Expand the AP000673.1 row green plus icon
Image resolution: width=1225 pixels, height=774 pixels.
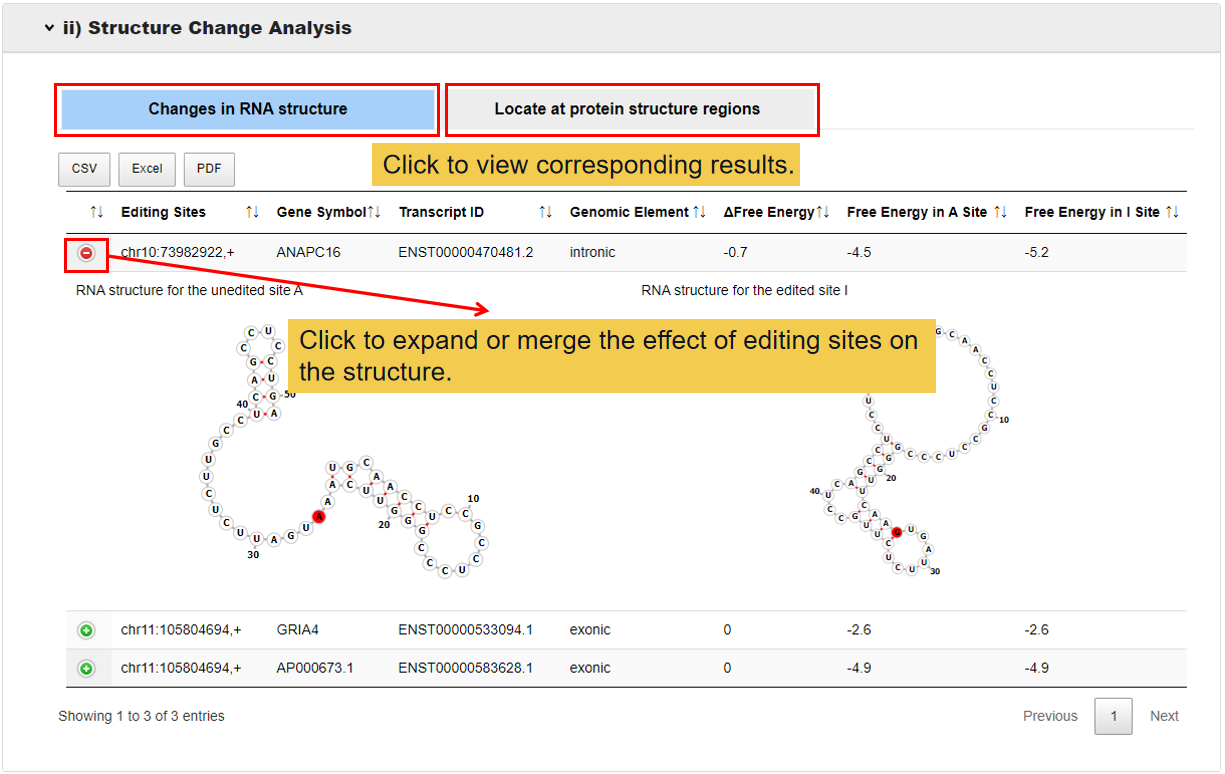[x=86, y=668]
